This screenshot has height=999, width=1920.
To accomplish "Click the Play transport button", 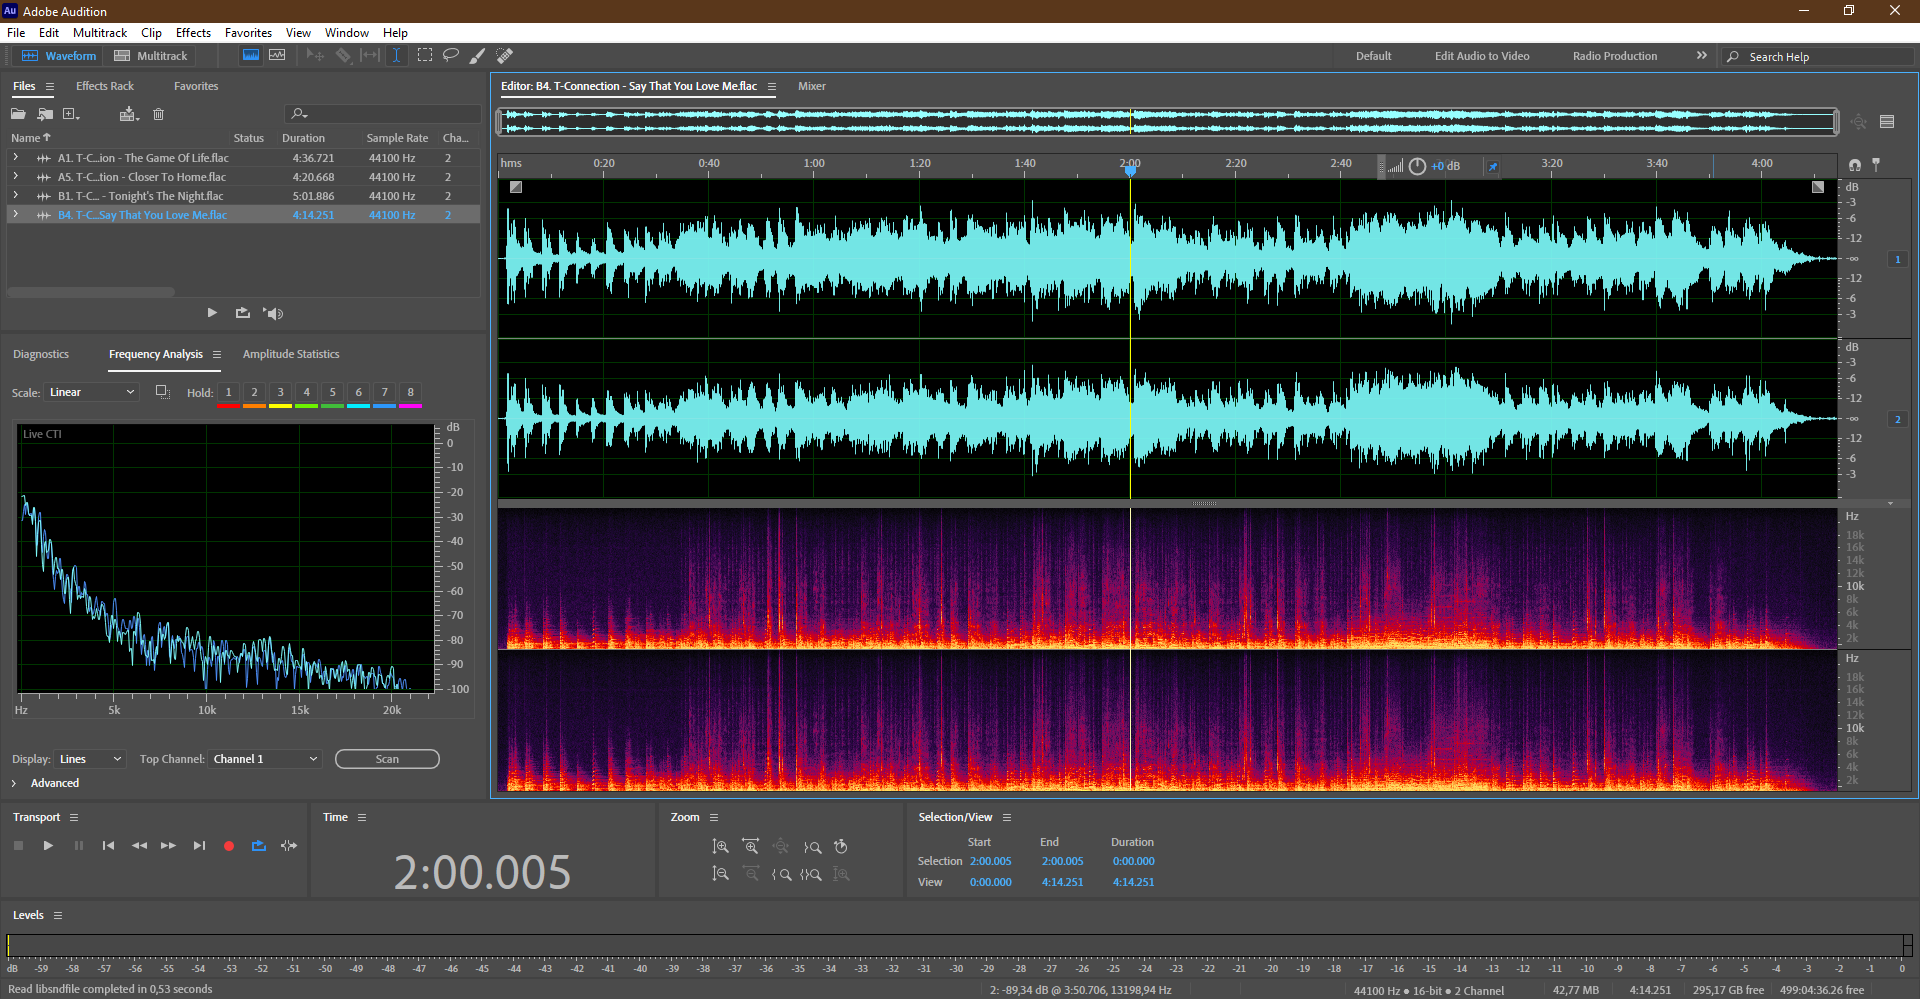I will pos(48,846).
